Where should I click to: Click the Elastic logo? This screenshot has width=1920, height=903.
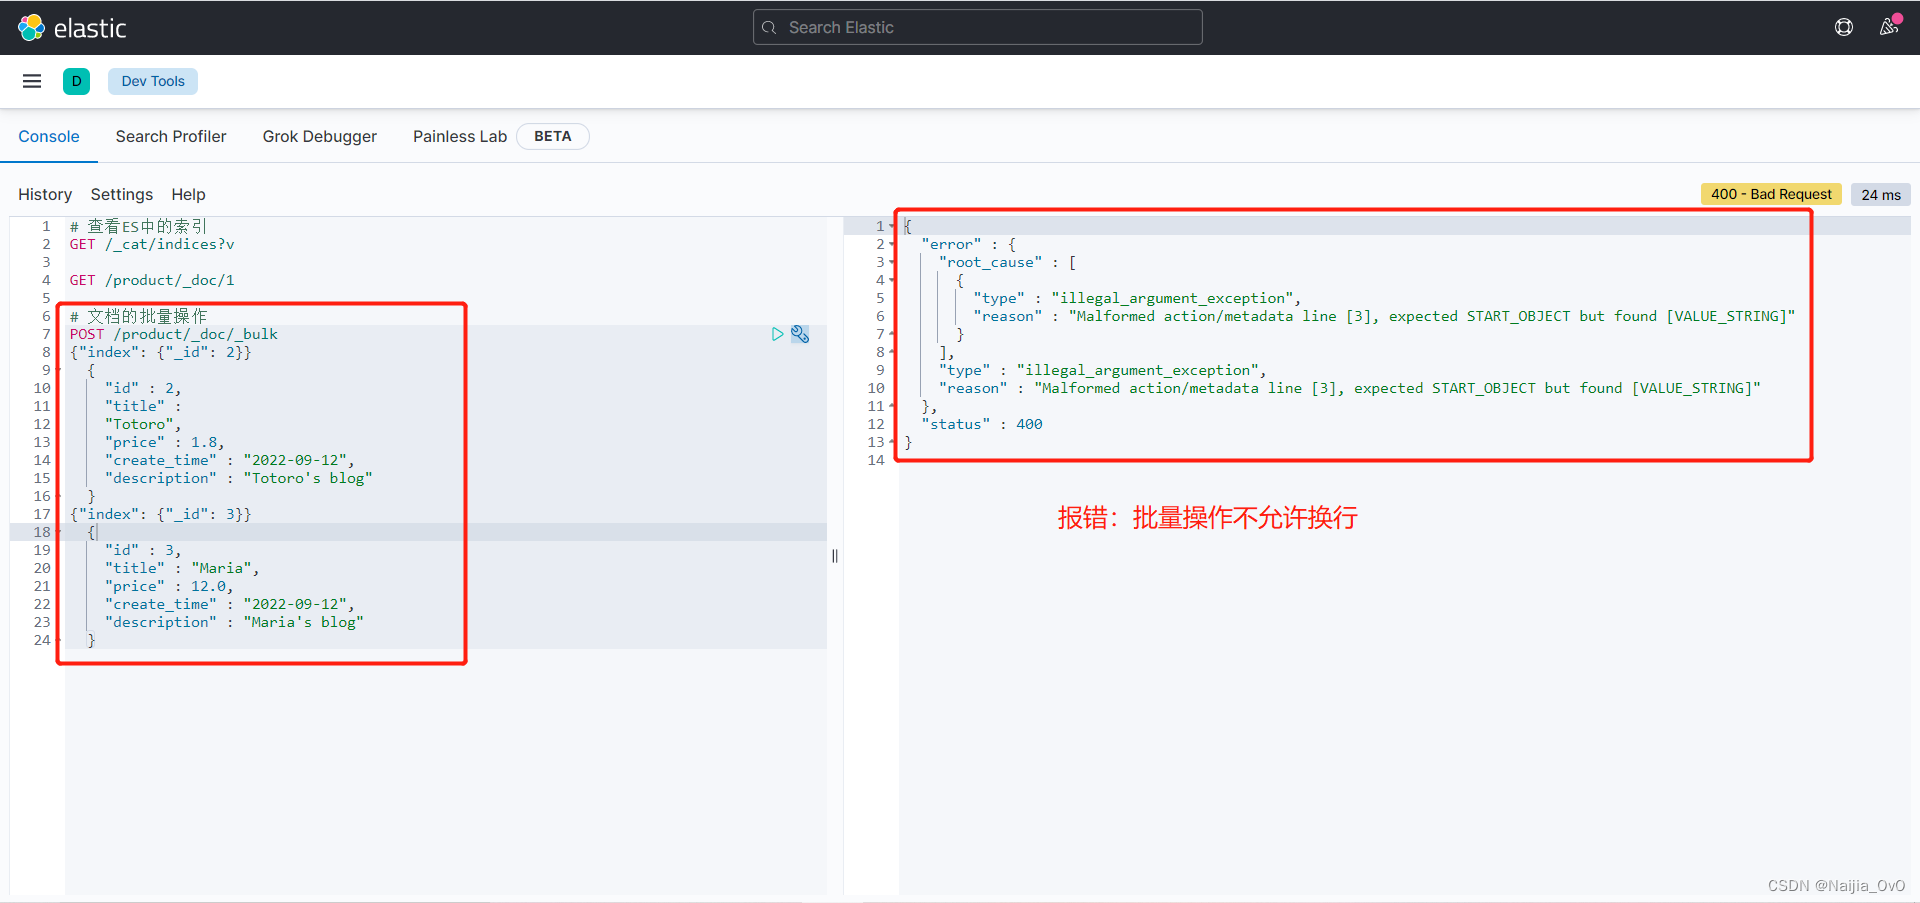pos(72,28)
